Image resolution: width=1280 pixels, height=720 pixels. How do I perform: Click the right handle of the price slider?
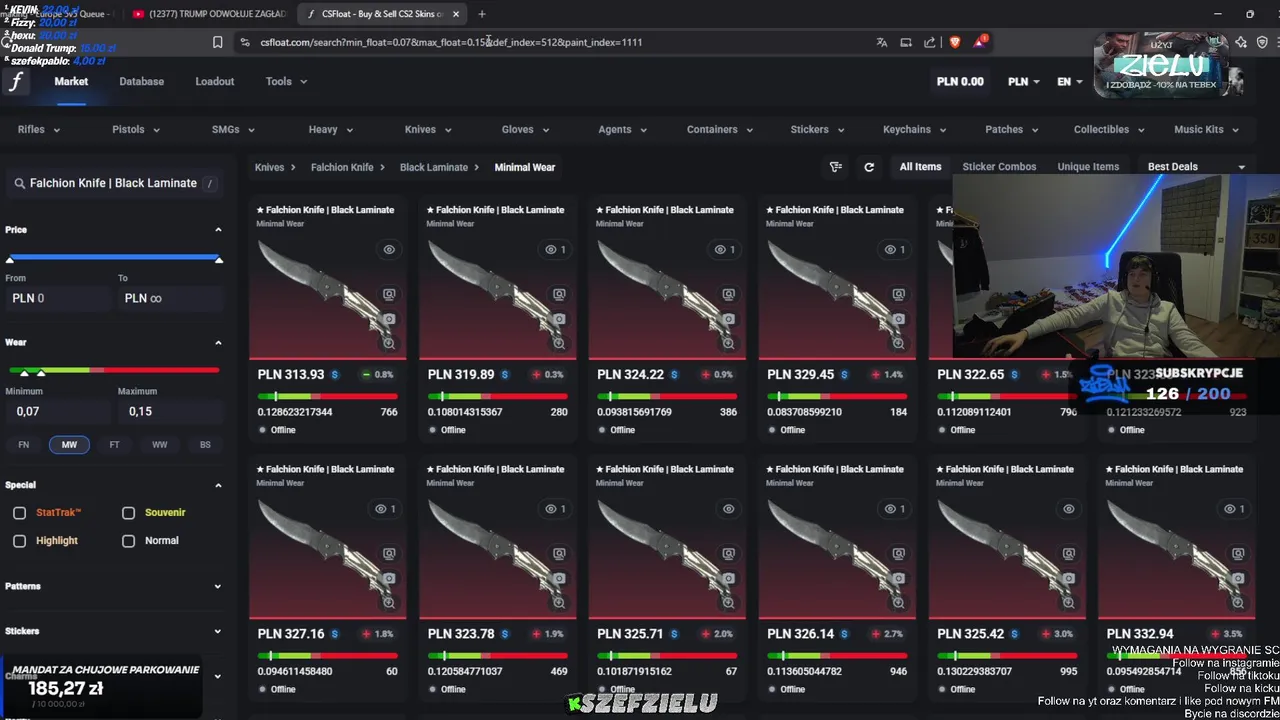[218, 259]
